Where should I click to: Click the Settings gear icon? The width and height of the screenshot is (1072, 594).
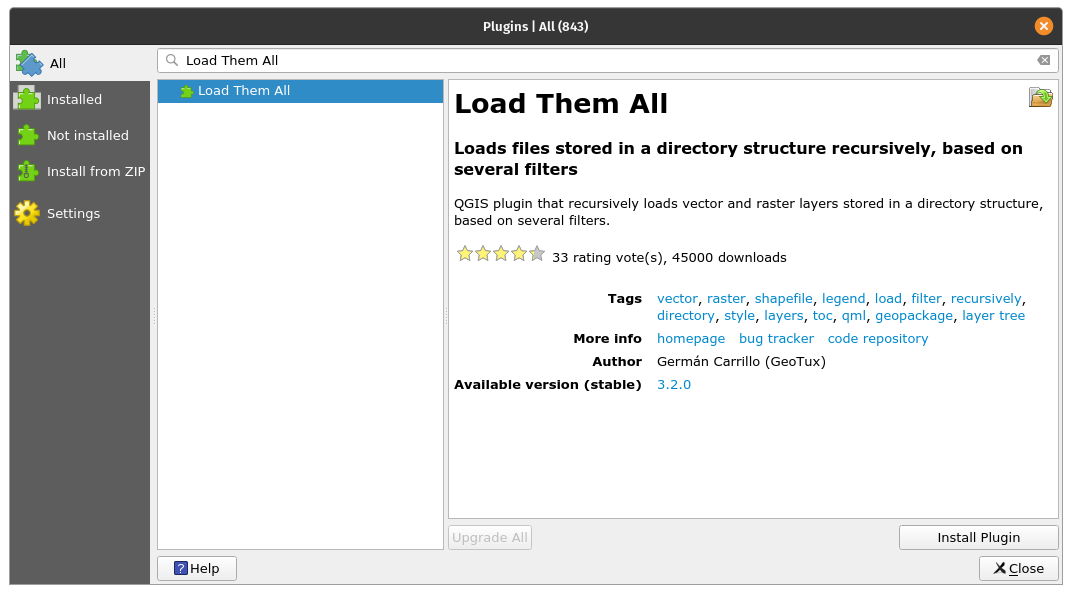[27, 213]
